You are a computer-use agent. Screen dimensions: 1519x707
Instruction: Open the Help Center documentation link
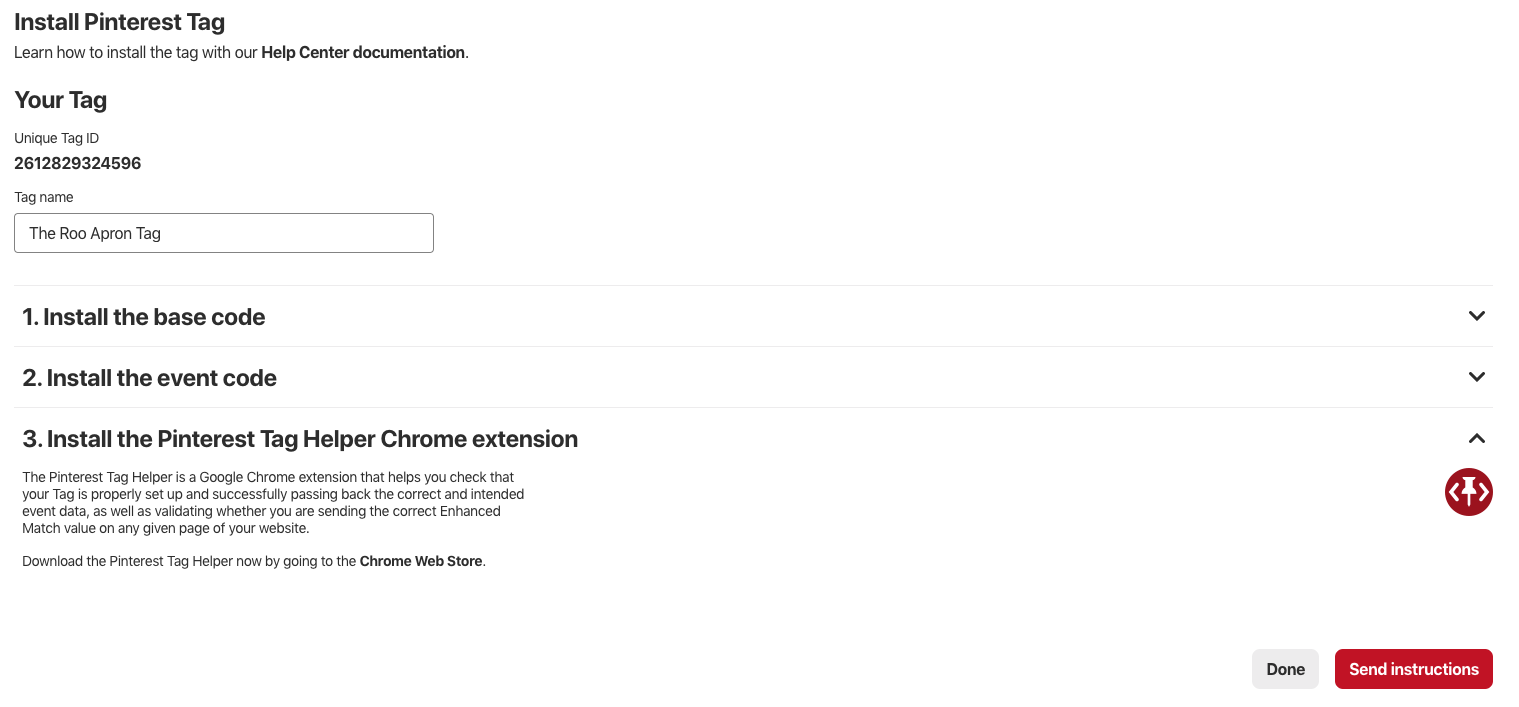coord(363,52)
